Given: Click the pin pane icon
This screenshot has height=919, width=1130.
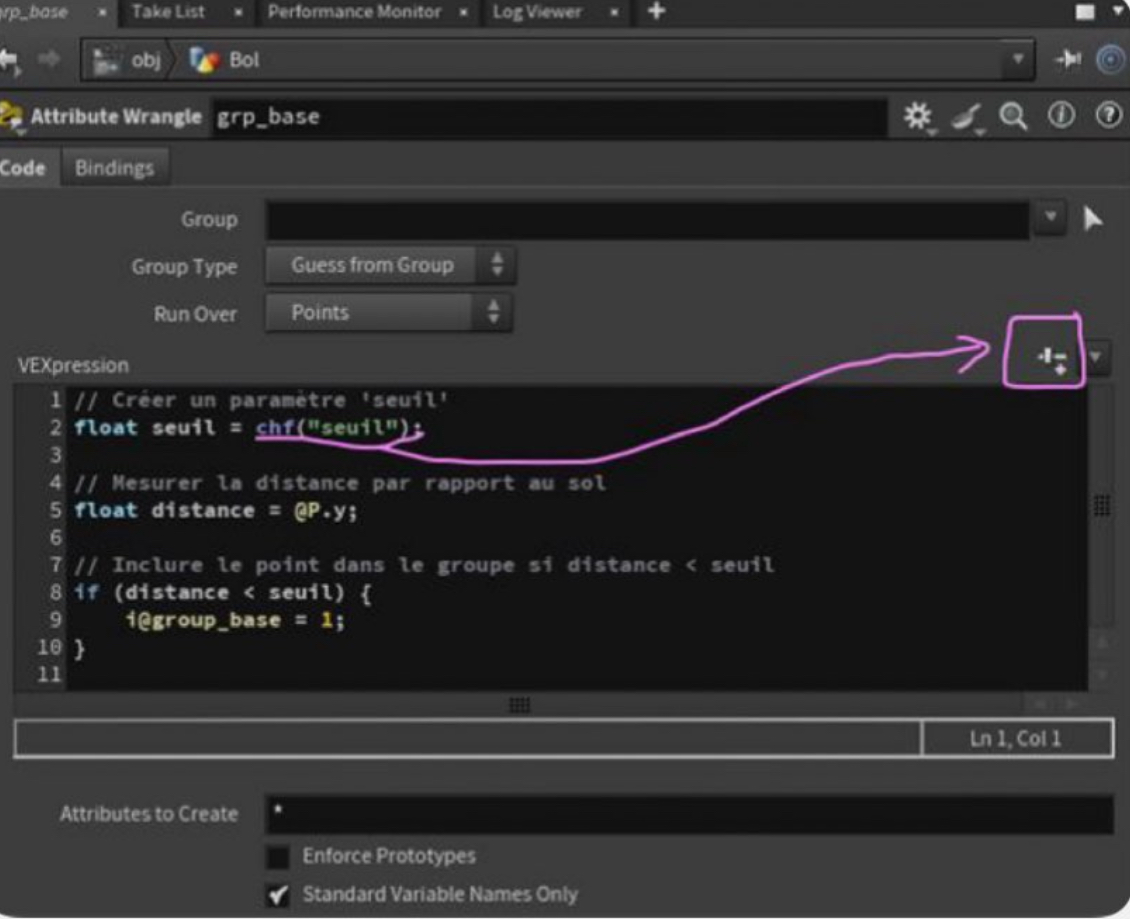Looking at the screenshot, I should coord(1066,60).
